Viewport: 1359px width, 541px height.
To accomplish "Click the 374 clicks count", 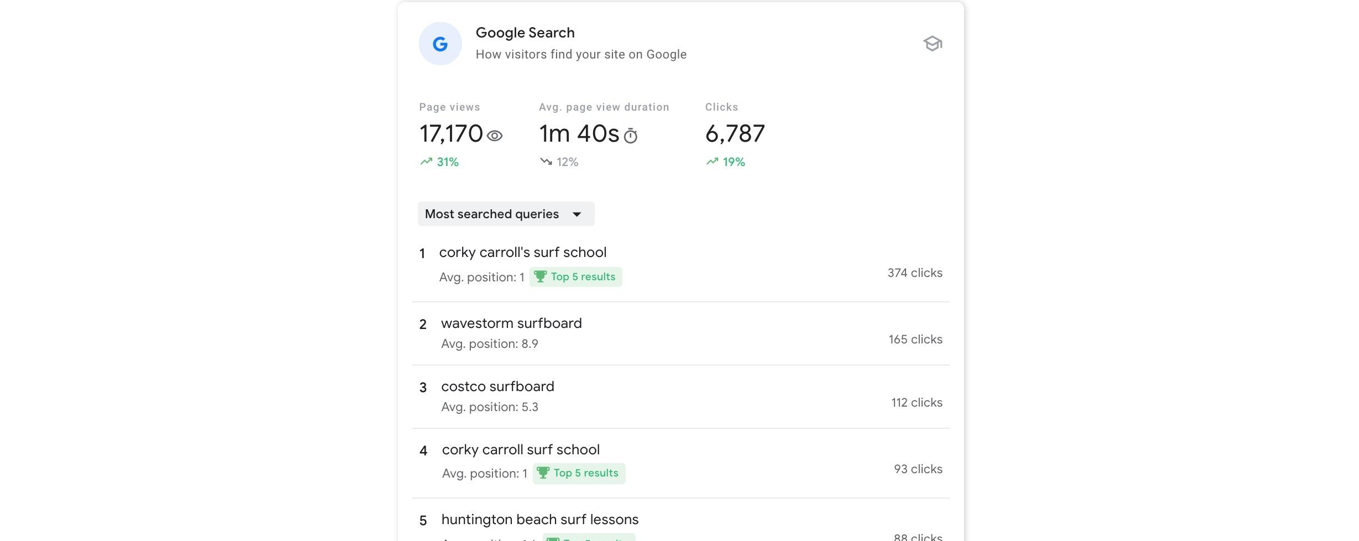I will pos(915,273).
